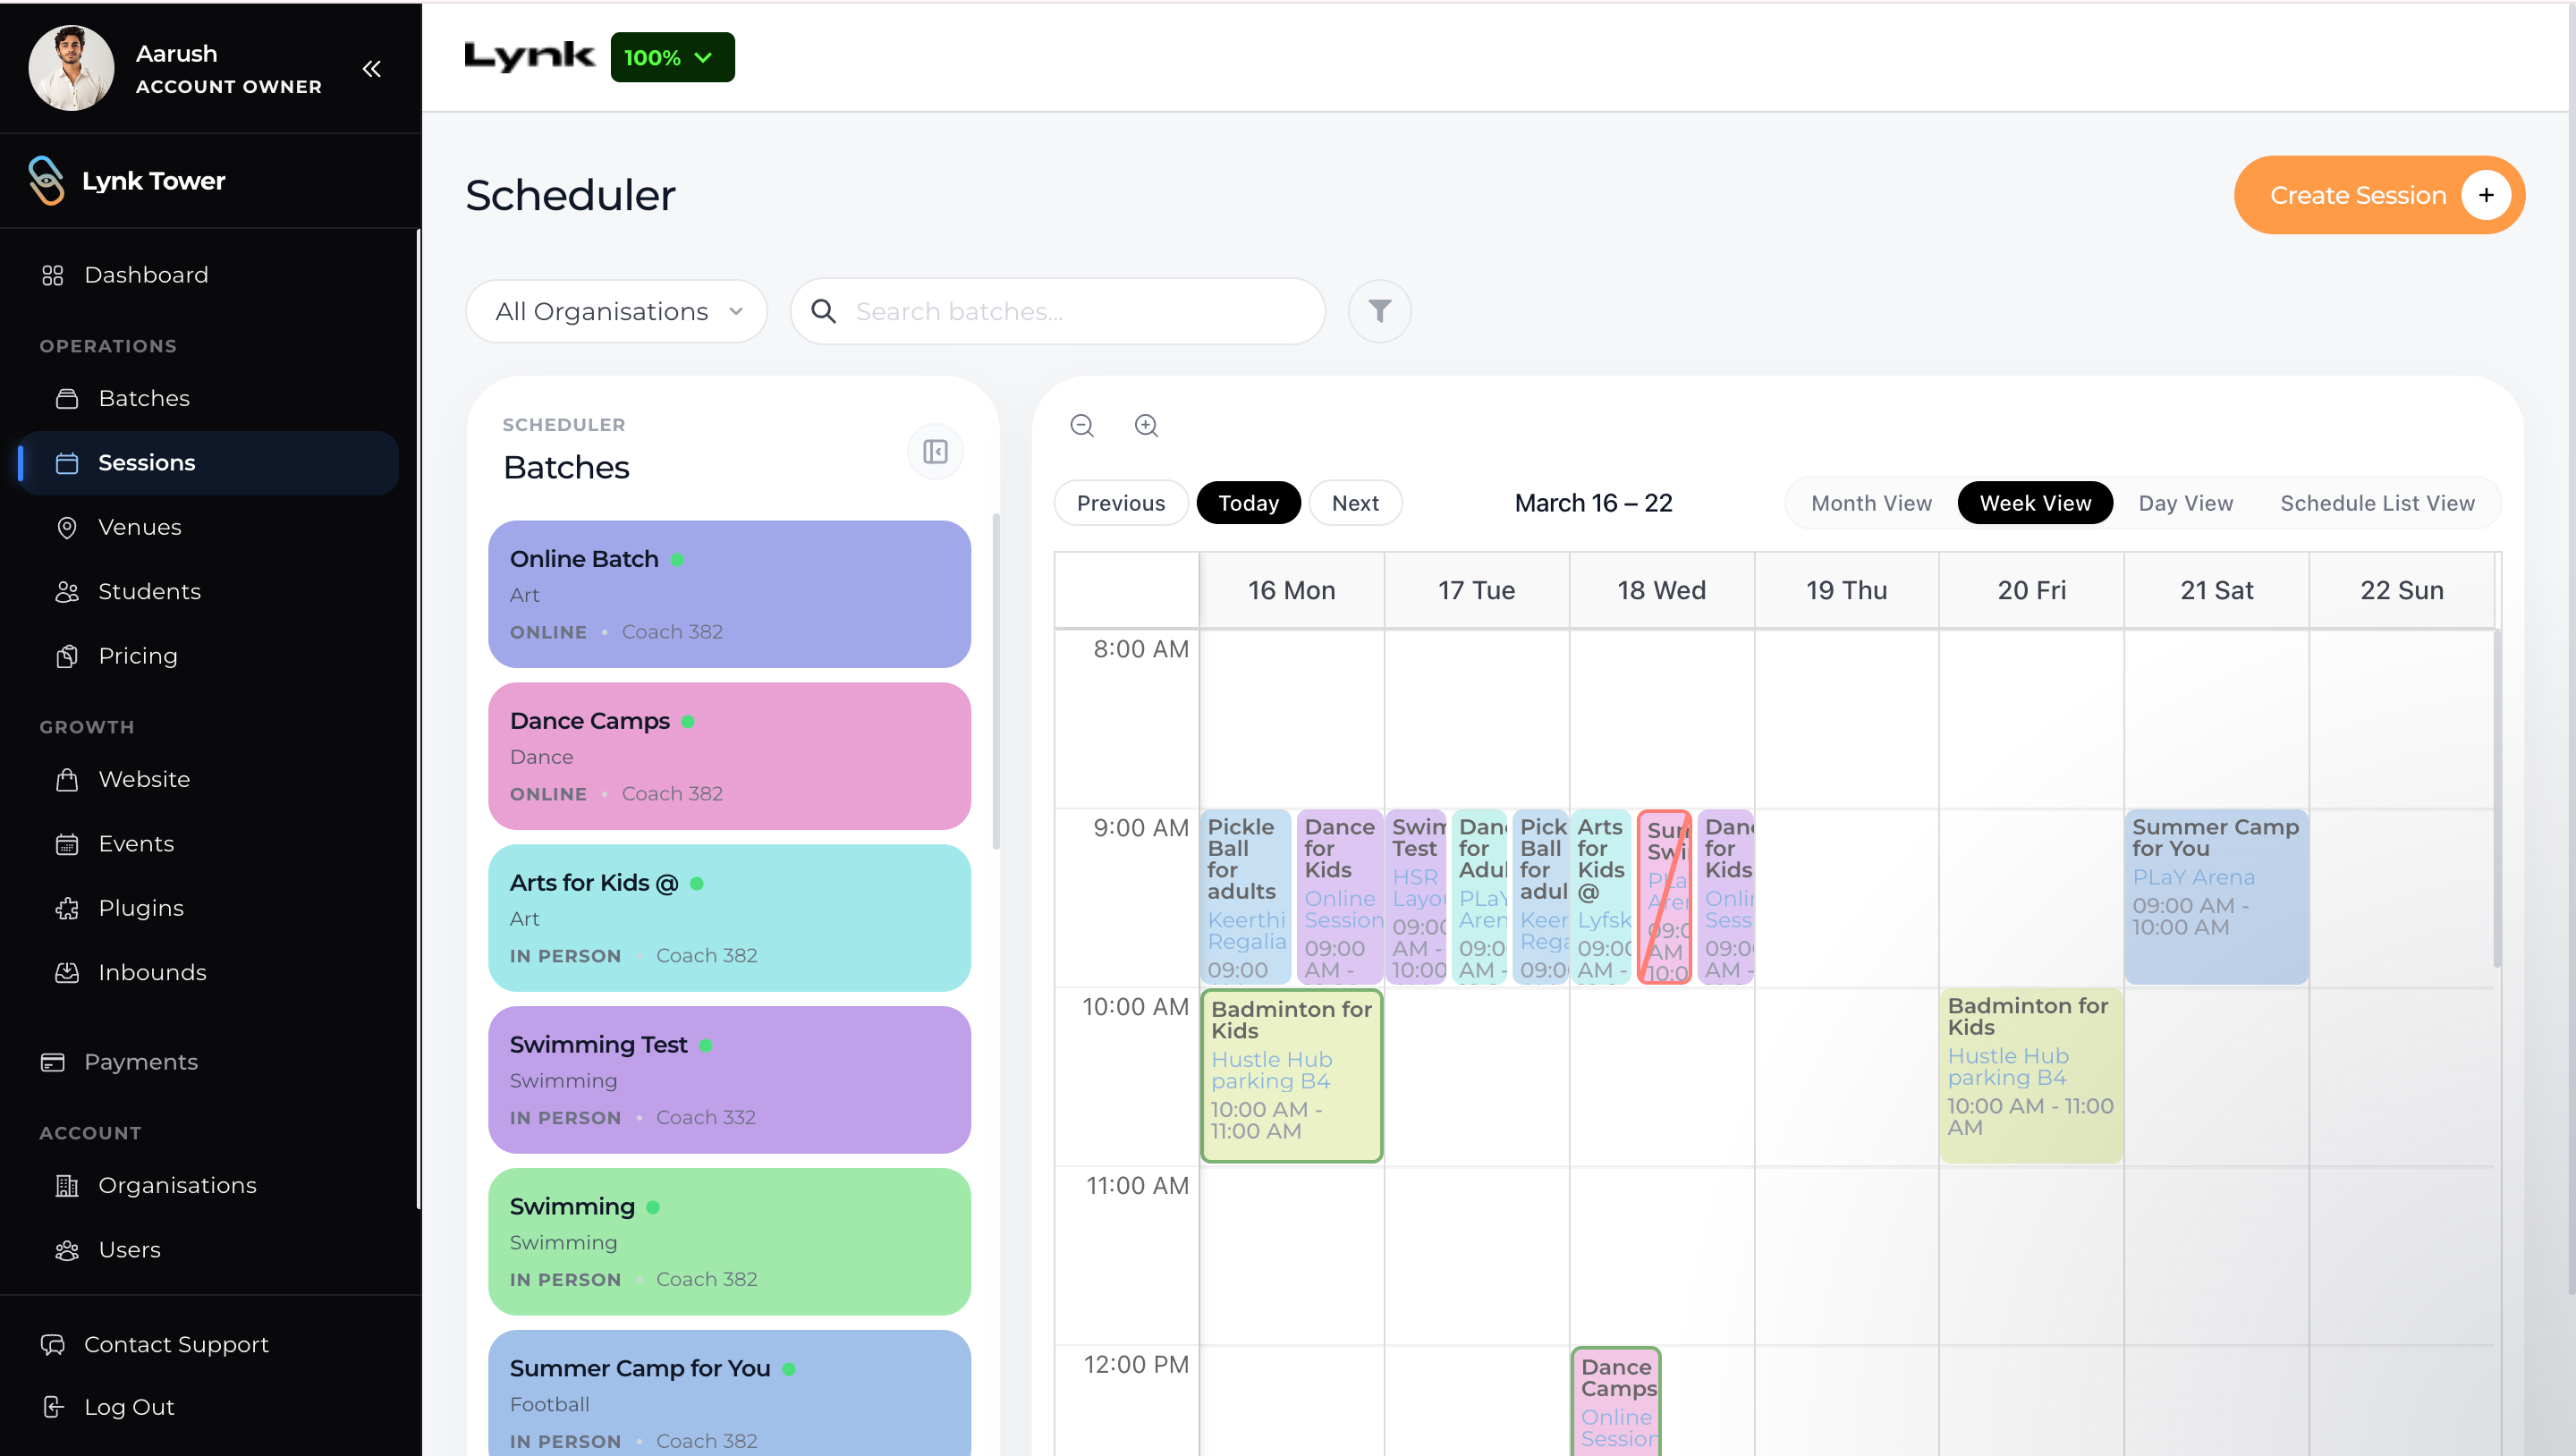Click Aarush's profile avatar
Image resolution: width=2576 pixels, height=1456 pixels.
(71, 68)
